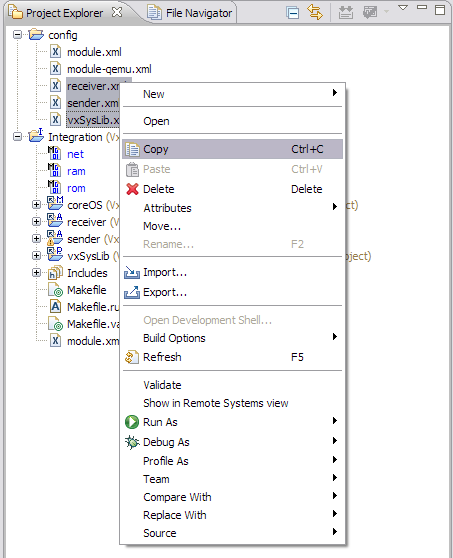Click the Makefile.ru file icon
This screenshot has width=453, height=558.
[x=55, y=307]
